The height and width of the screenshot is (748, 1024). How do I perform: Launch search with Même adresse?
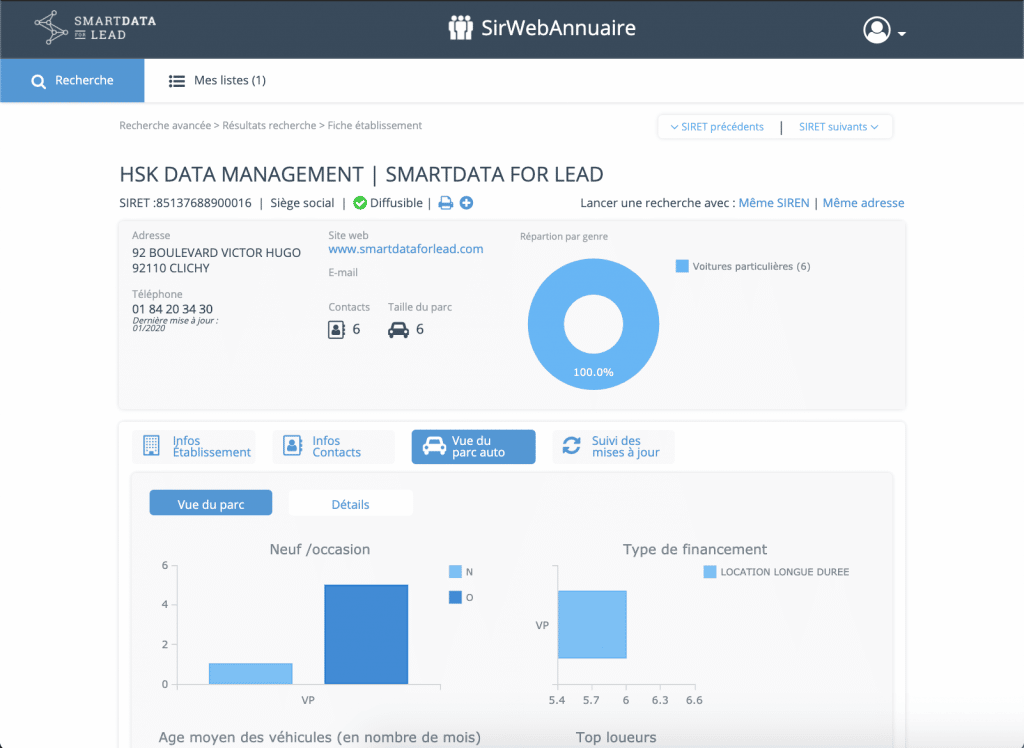click(863, 203)
